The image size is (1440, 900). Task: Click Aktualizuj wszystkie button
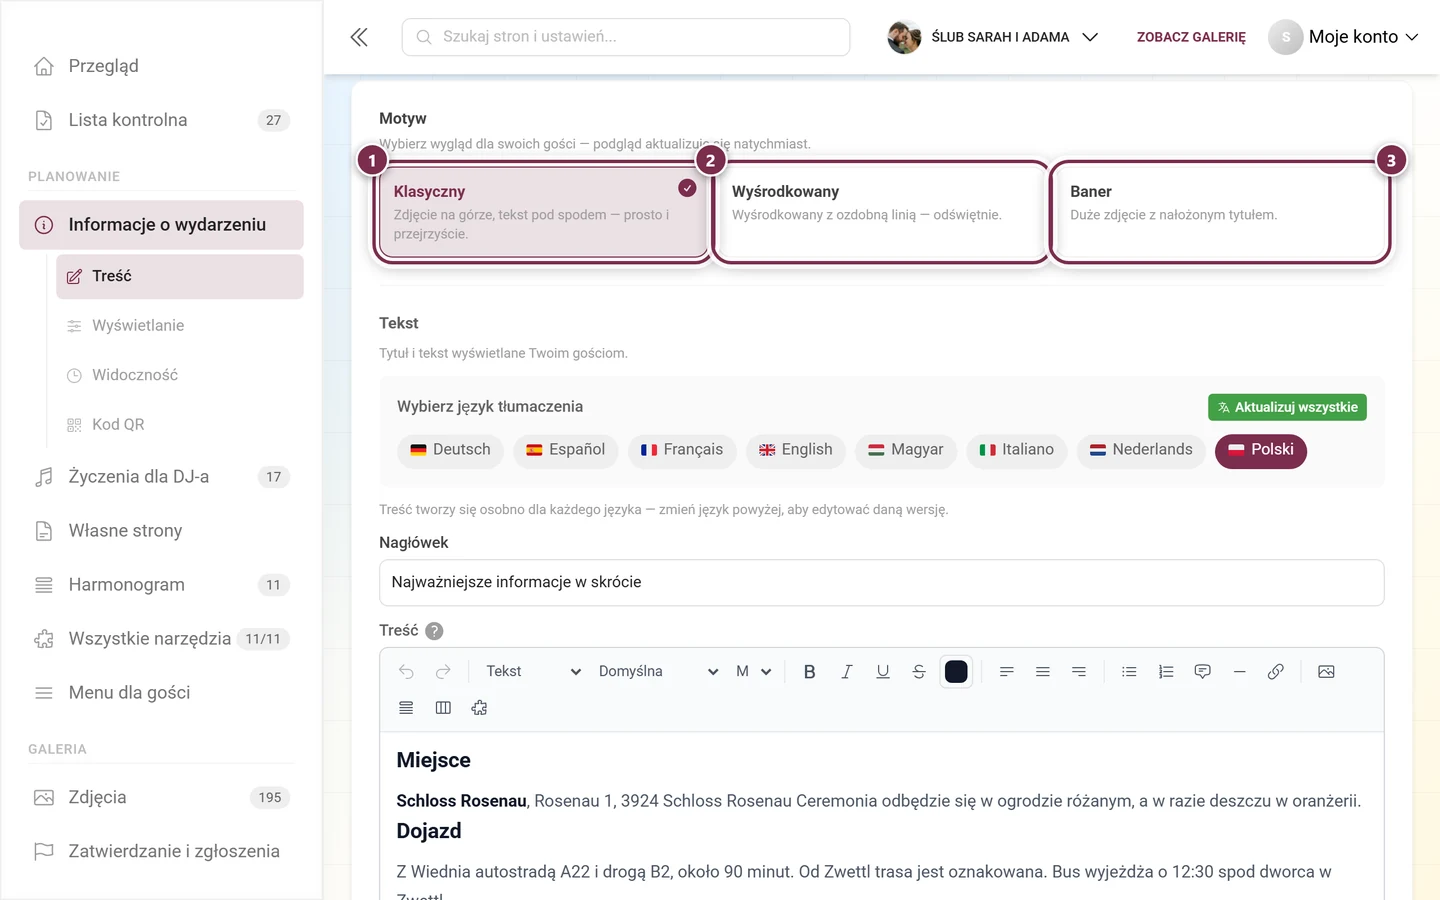pos(1287,407)
